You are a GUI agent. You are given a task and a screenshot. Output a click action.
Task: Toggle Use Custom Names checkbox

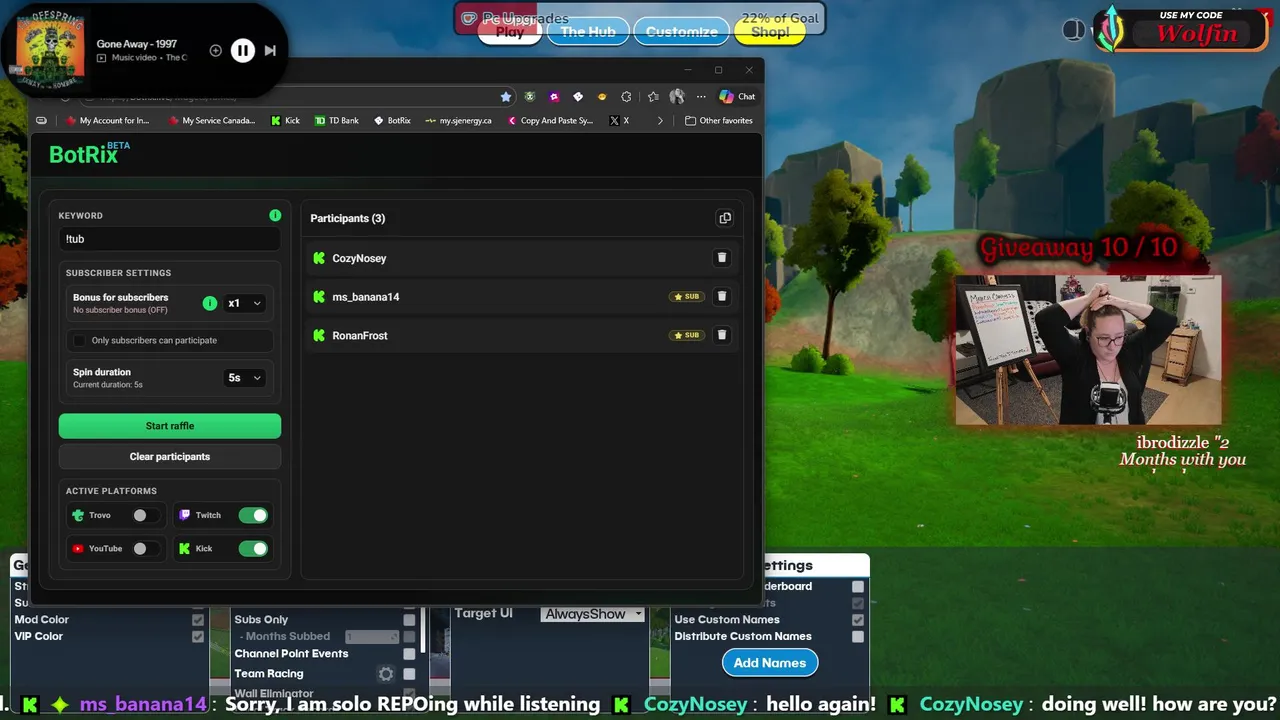tap(858, 620)
